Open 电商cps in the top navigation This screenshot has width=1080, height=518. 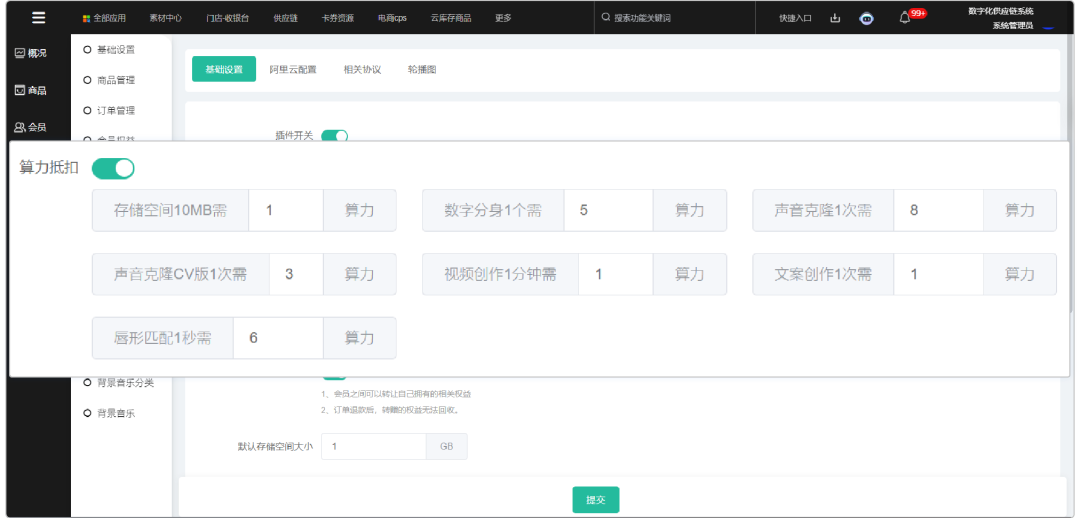tap(392, 19)
